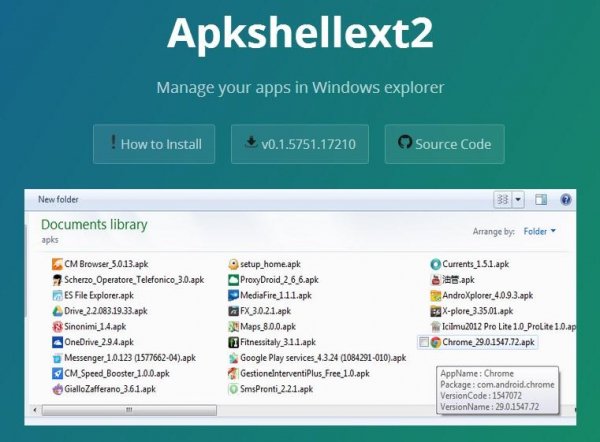Select file name IciIlmu2012 Pro Lite apk
The height and width of the screenshot is (442, 600).
(x=509, y=327)
